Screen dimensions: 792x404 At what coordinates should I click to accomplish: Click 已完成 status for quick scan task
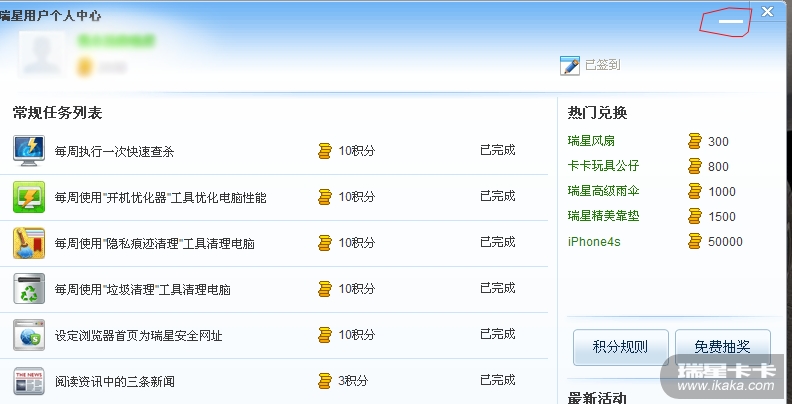coord(498,150)
